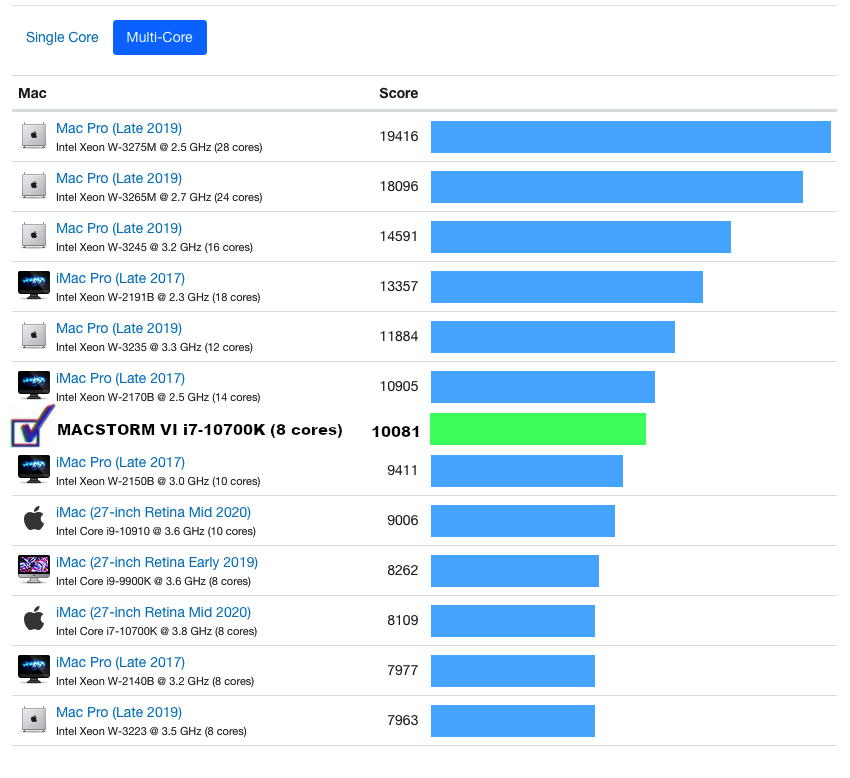
Task: Click the Apple logo icon beside Core i7-10700K iMac
Action: 34,619
